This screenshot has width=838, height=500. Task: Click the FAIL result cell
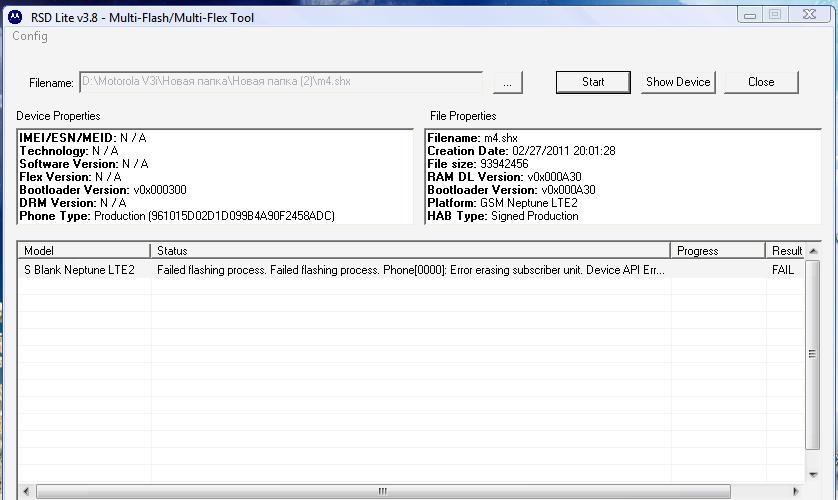783,270
